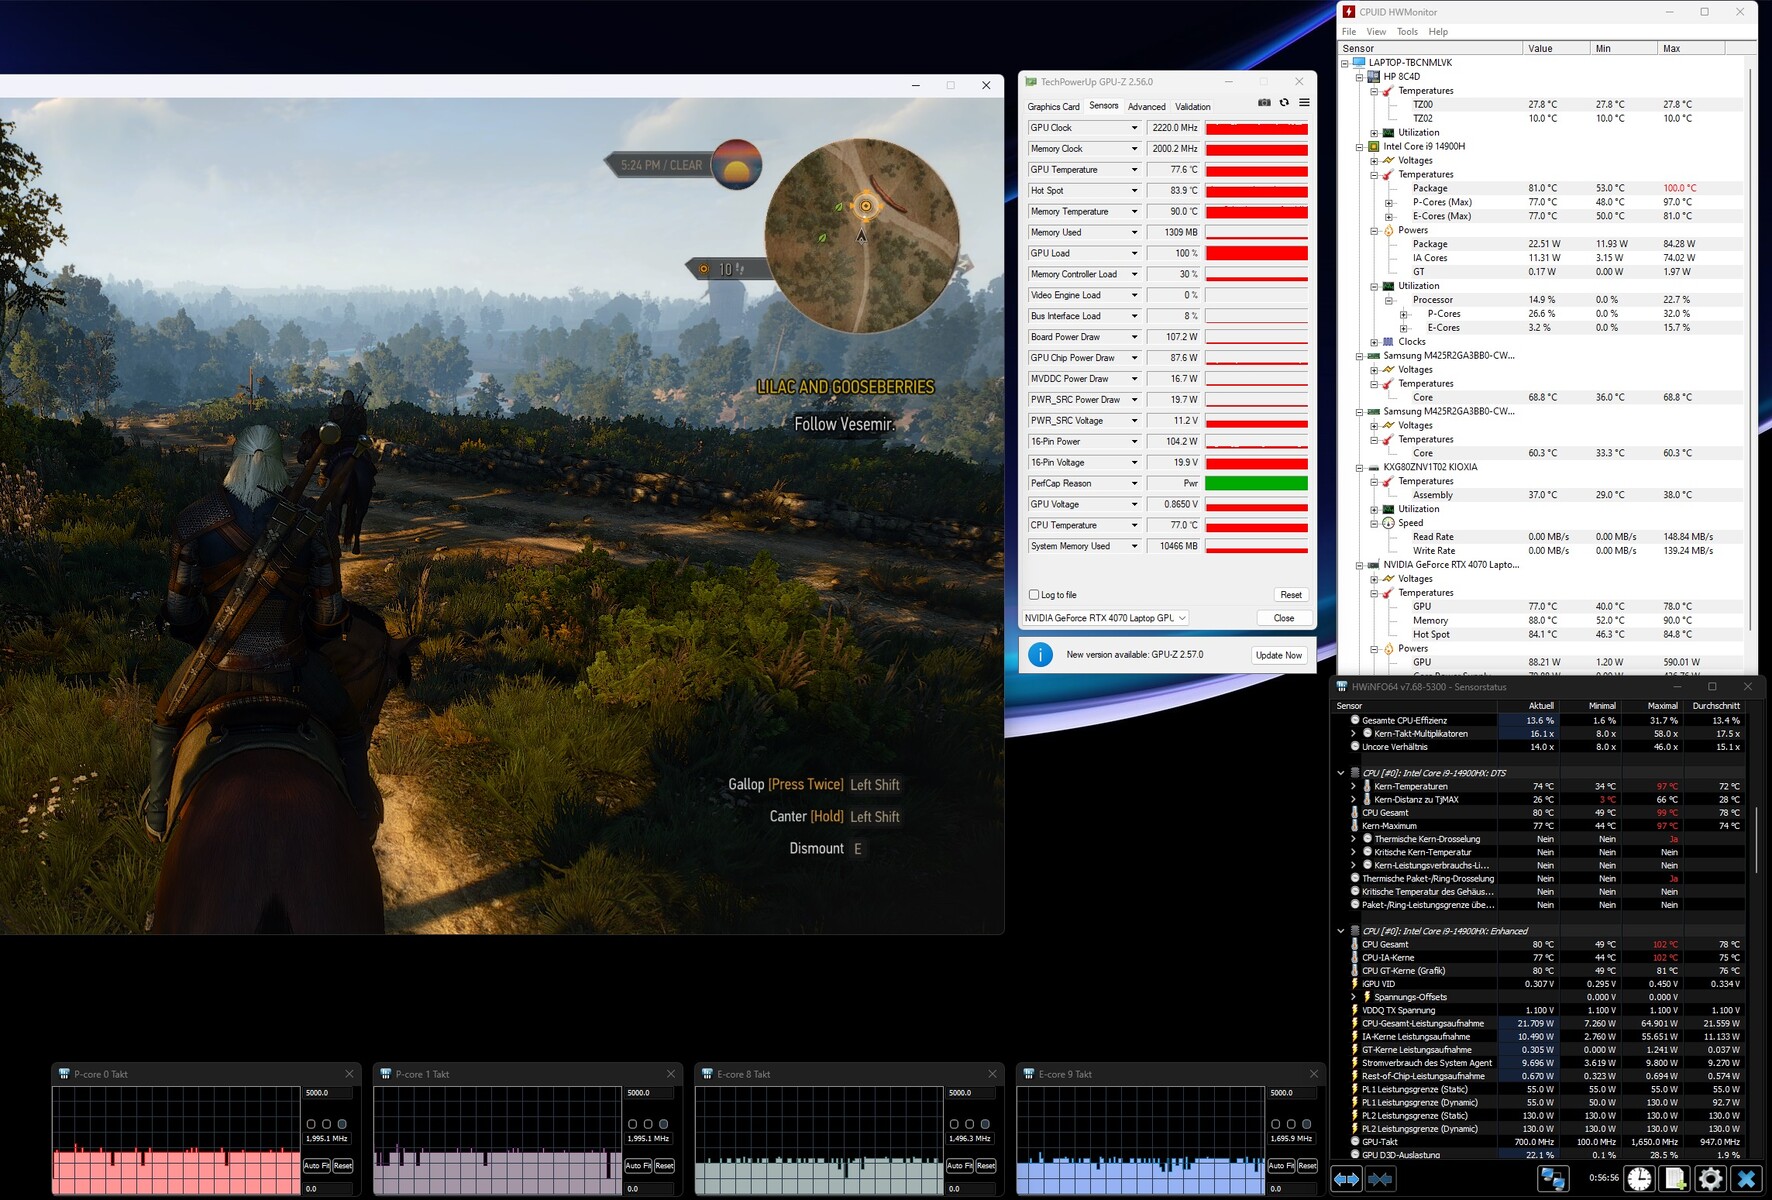Image resolution: width=1772 pixels, height=1200 pixels.
Task: Open GPU selector combo box in GPU-Z
Action: click(x=1105, y=618)
